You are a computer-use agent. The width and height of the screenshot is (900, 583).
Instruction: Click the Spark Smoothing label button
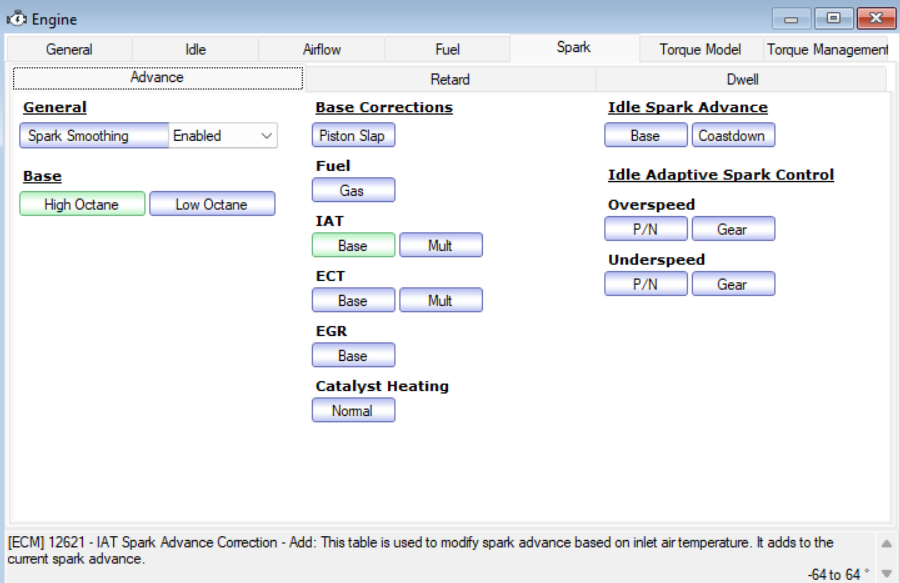(x=94, y=135)
